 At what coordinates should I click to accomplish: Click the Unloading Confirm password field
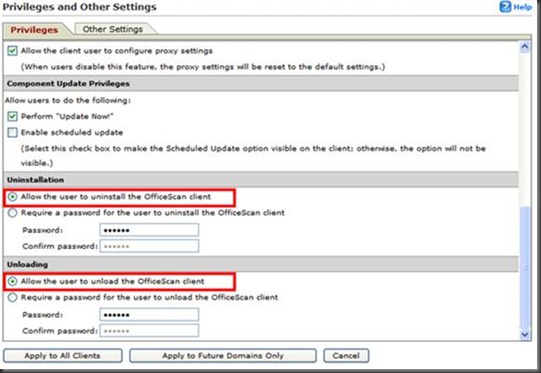click(149, 331)
